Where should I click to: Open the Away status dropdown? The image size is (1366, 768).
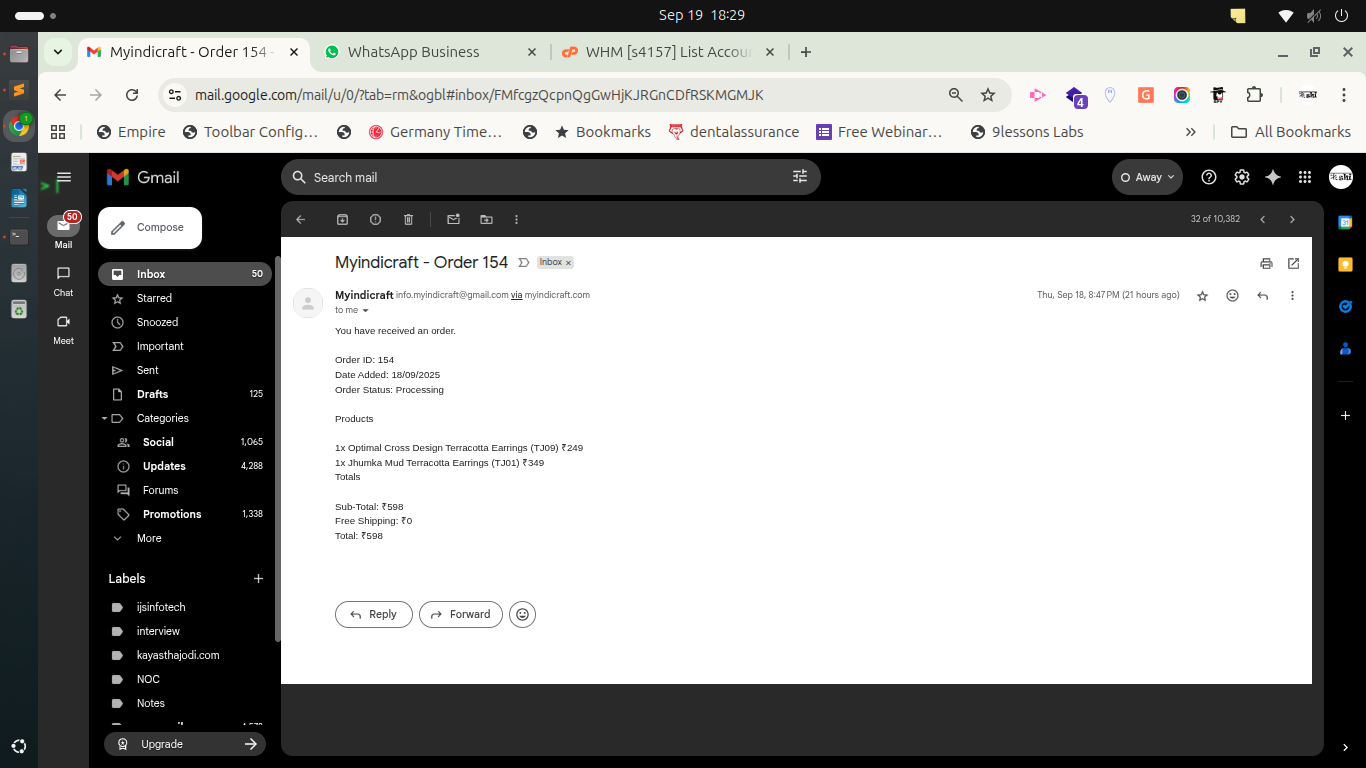(1147, 177)
